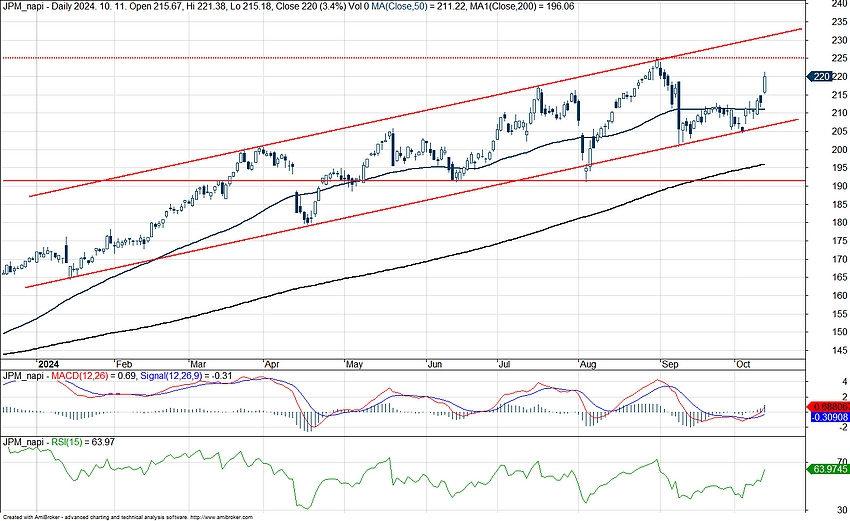Click the 'JPM_napi - Daily' chart title

(36, 6)
